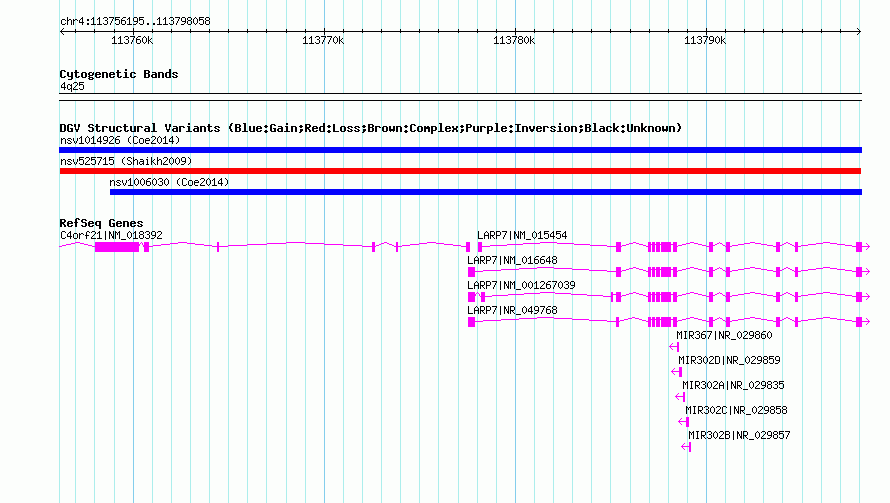890x503 pixels.
Task: Click the DGV Structural Variants track title
Action: click(371, 128)
